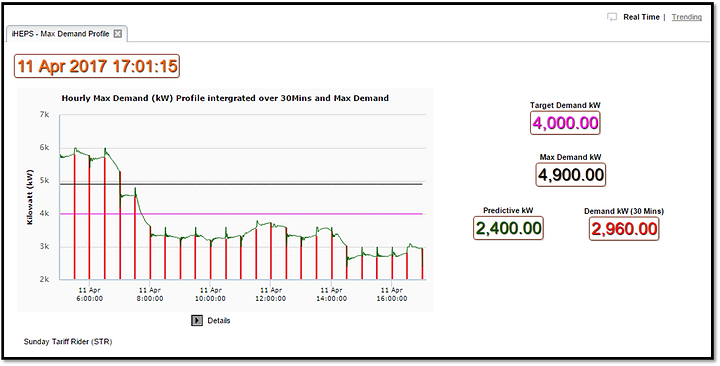Click the 11 Apr 16:00:00 axis label
The height and width of the screenshot is (366, 720).
coord(391,294)
